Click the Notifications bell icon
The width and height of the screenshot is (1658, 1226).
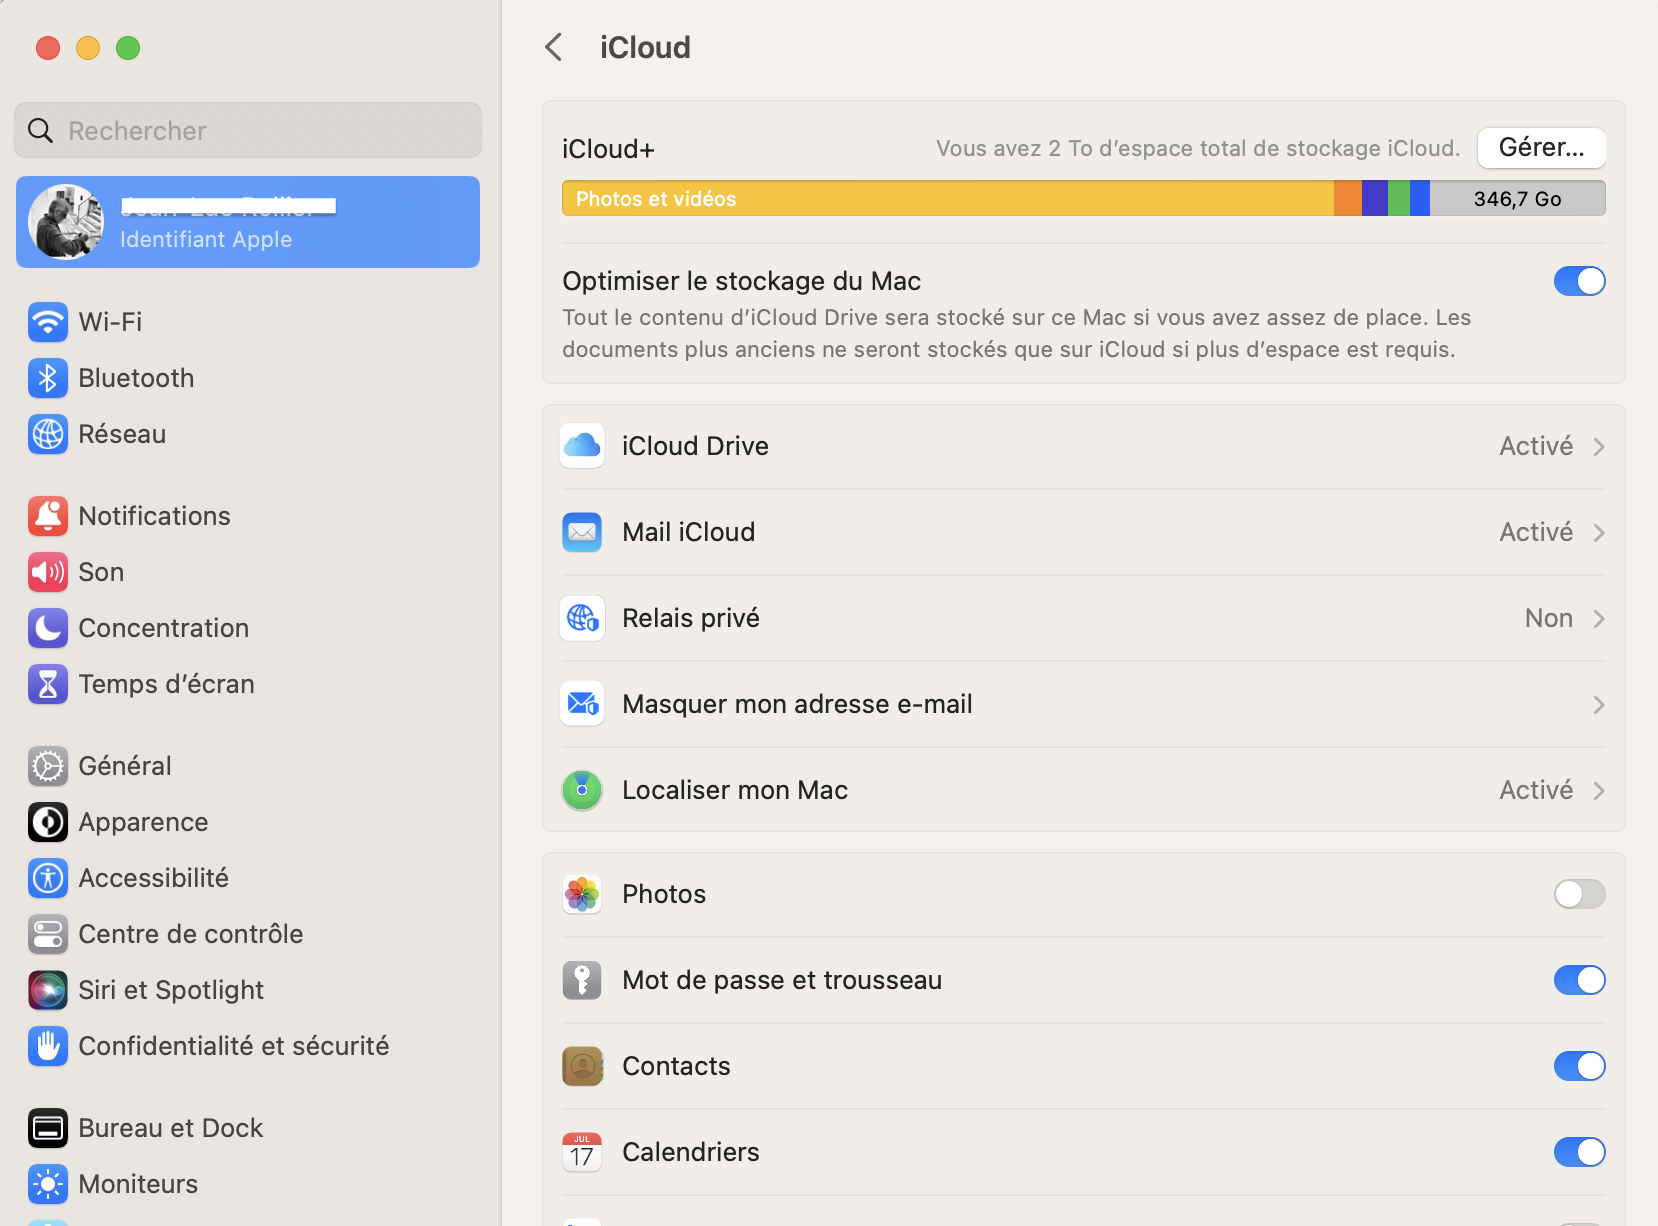pyautogui.click(x=47, y=516)
